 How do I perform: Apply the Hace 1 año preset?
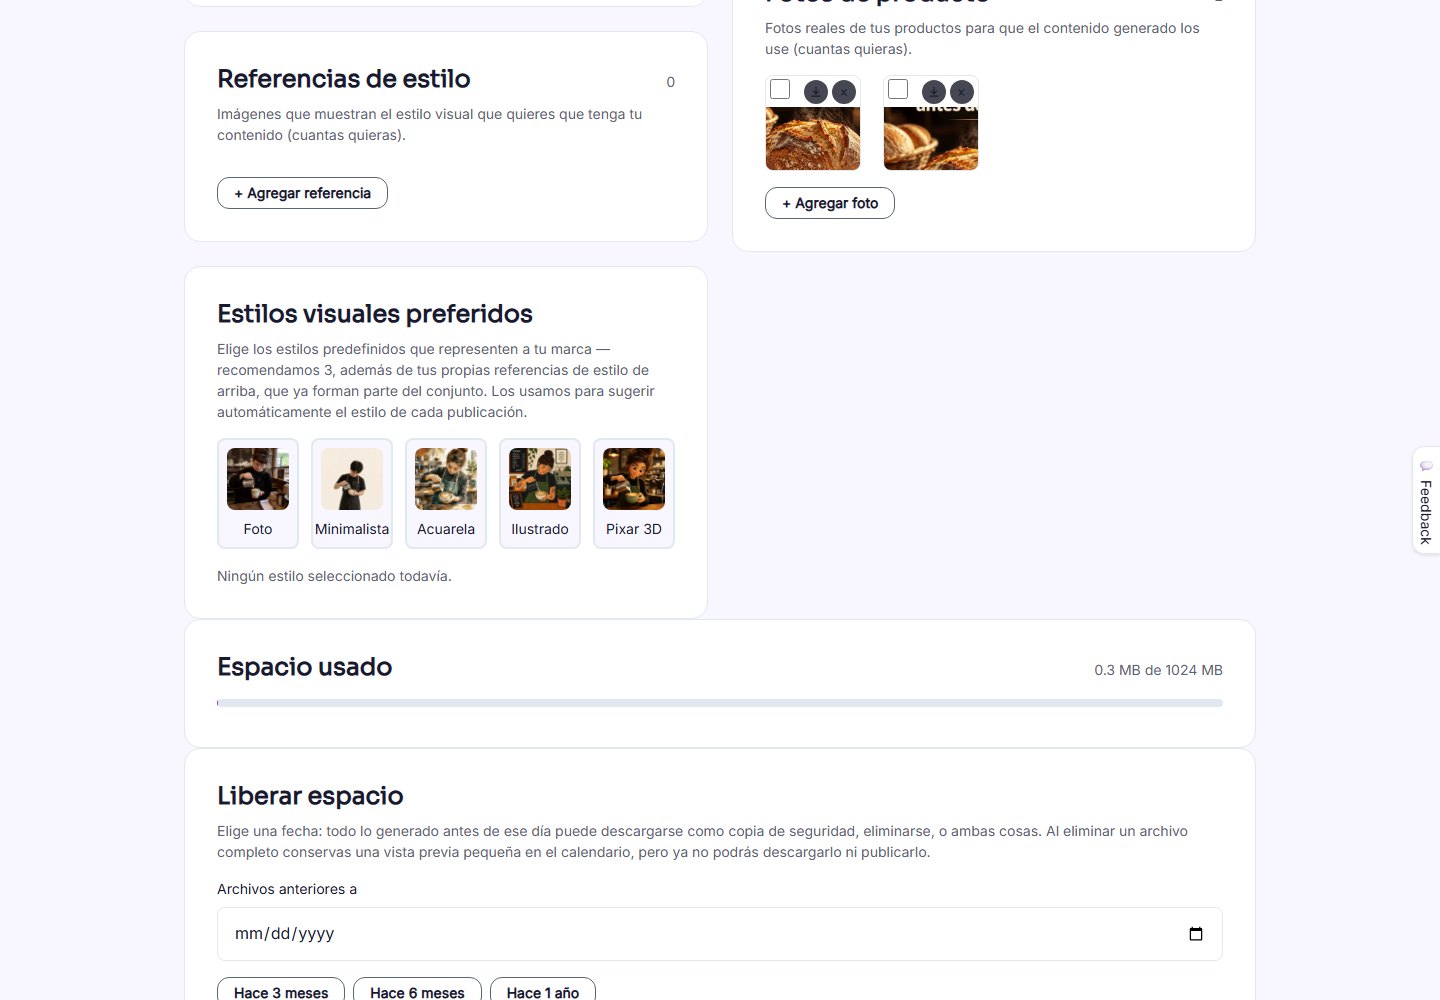[x=543, y=990]
